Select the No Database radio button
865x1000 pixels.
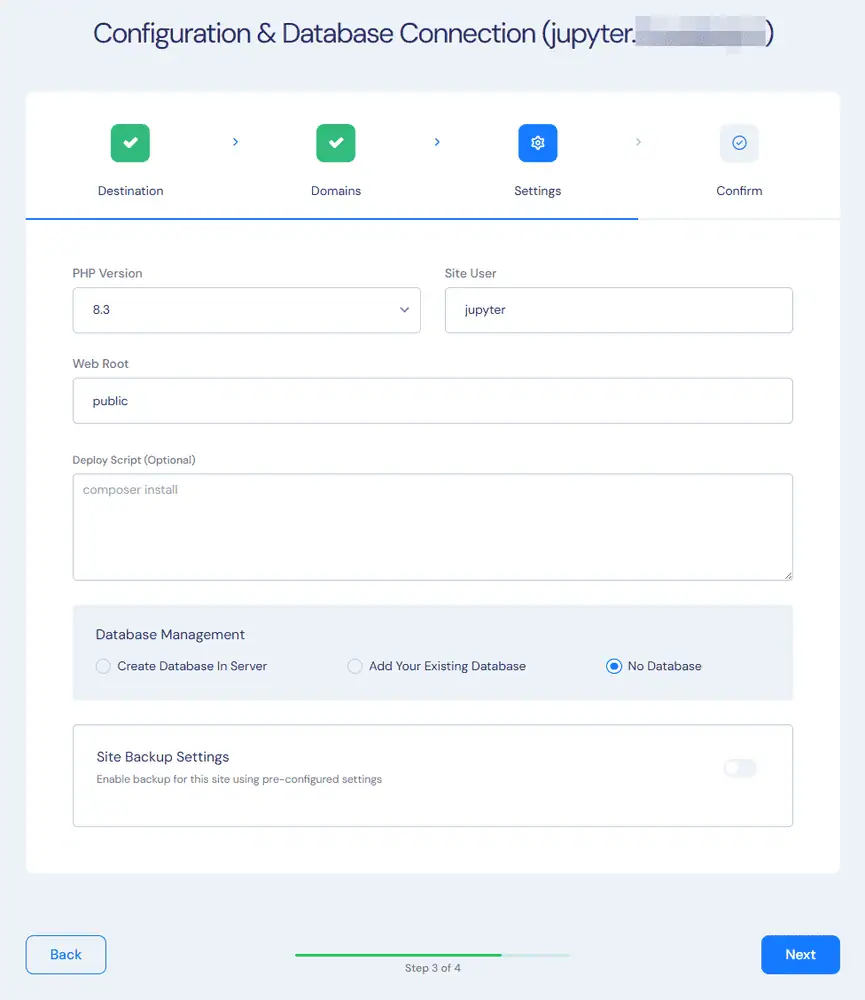pos(614,666)
